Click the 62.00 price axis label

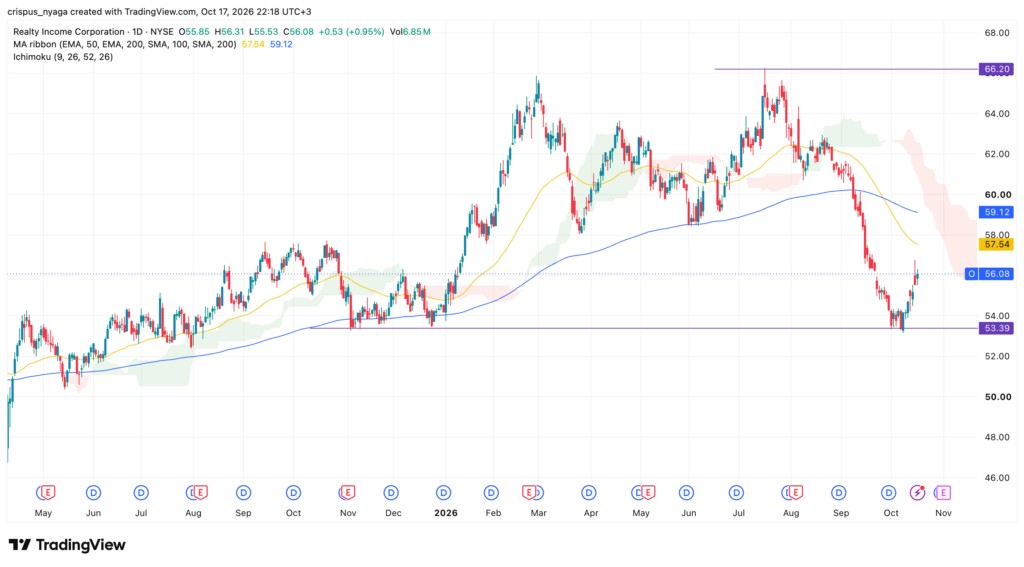(x=997, y=154)
